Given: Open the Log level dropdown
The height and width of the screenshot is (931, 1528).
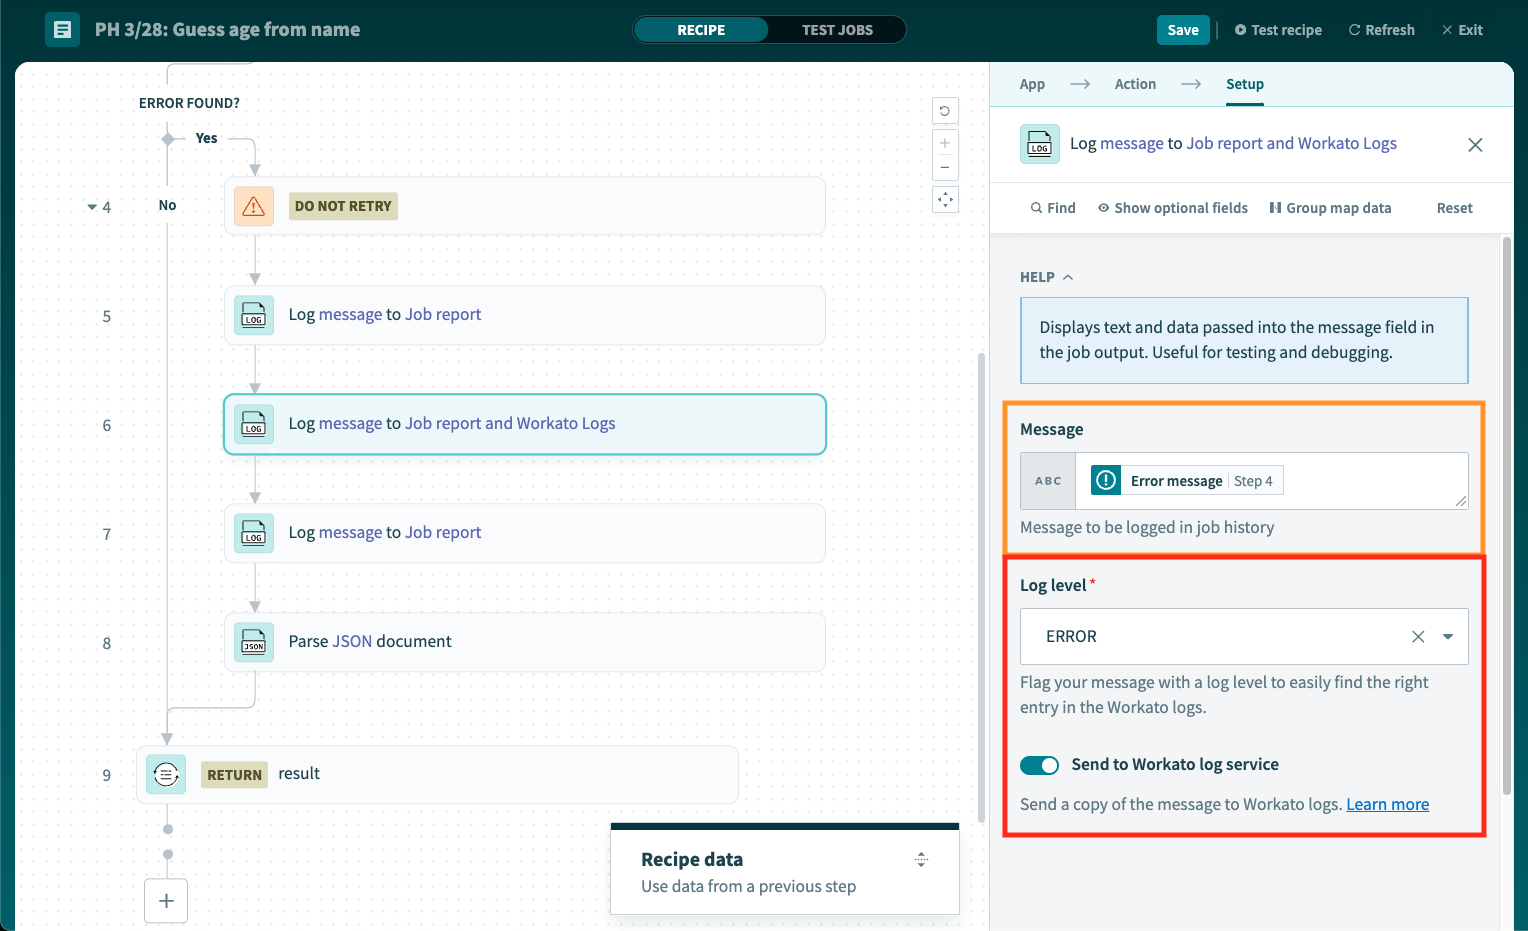Looking at the screenshot, I should tap(1447, 636).
